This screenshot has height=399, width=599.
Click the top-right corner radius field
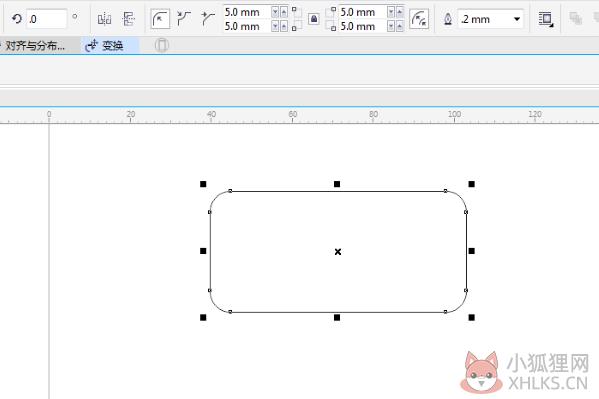[363, 12]
